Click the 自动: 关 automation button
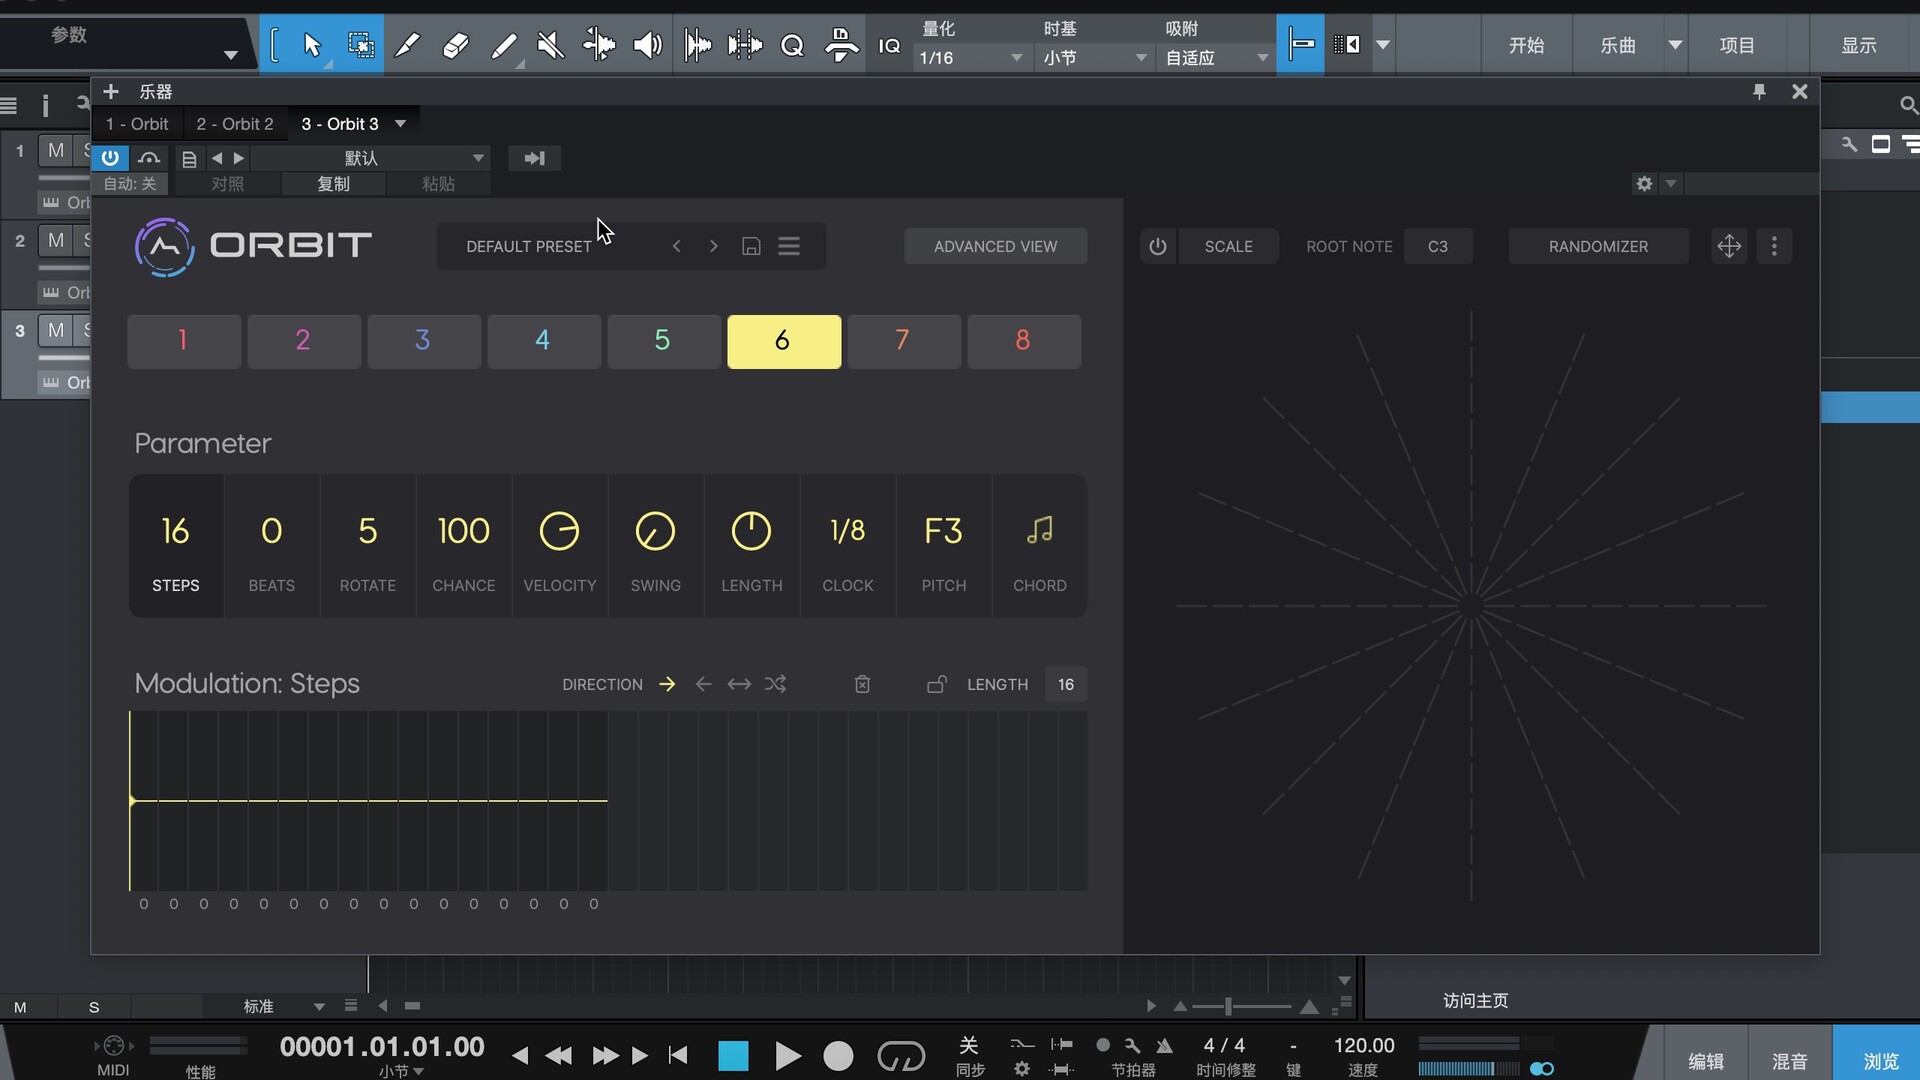Screen dimensions: 1920x1080 [x=130, y=184]
